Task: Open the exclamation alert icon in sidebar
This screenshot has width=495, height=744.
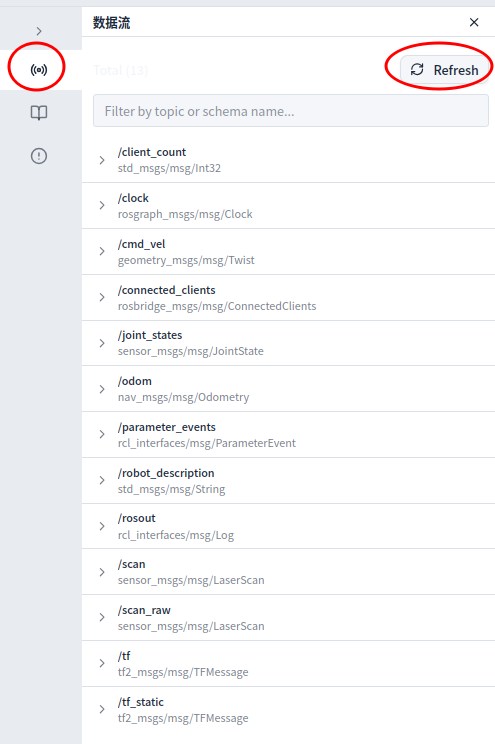Action: click(x=39, y=156)
